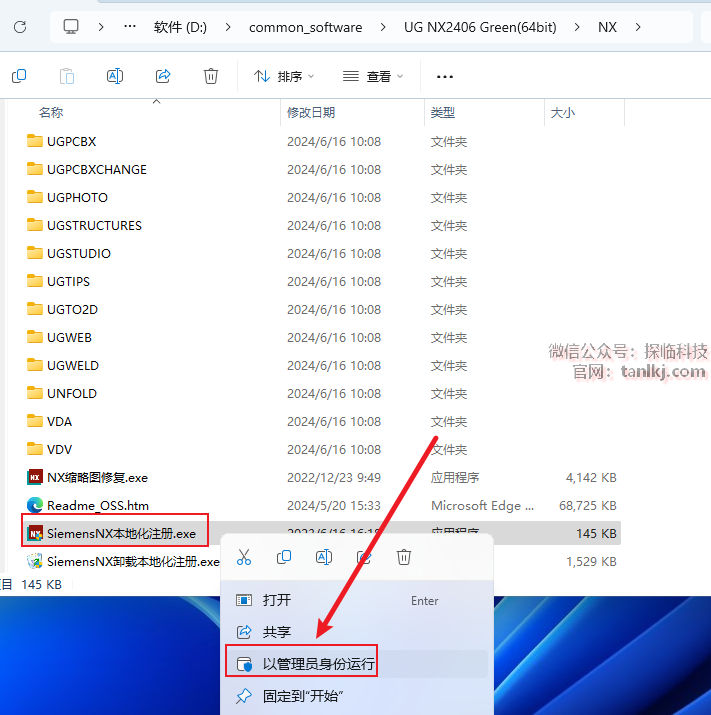This screenshot has height=715, width=711.
Task: Select the UGTIPS folder
Action: [58, 281]
